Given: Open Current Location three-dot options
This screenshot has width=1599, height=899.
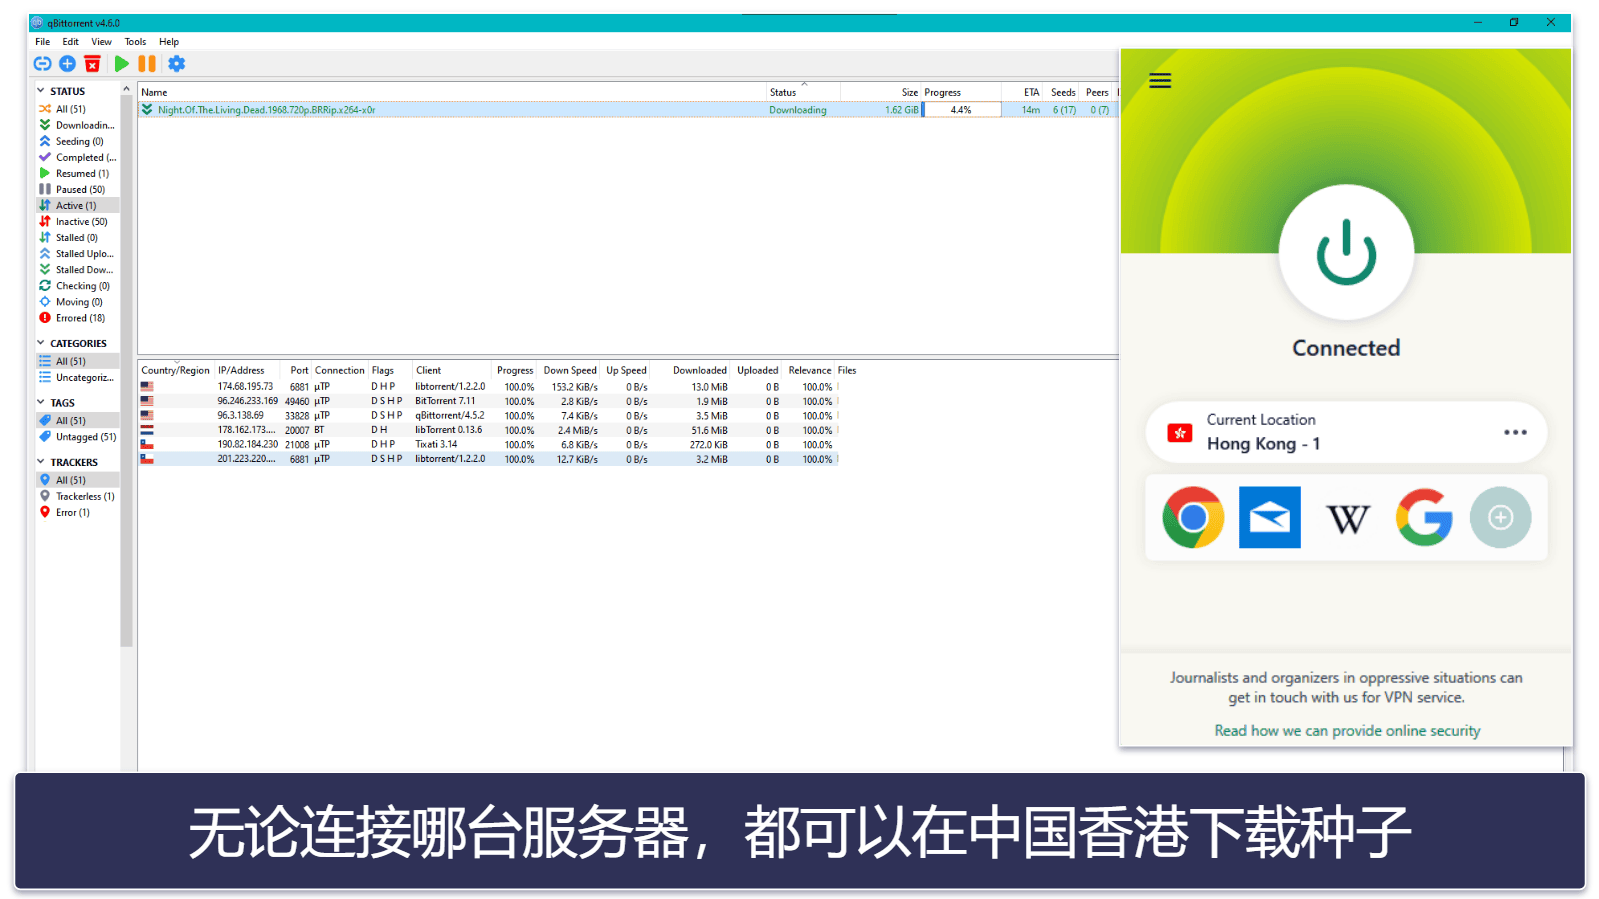Looking at the screenshot, I should [1515, 432].
